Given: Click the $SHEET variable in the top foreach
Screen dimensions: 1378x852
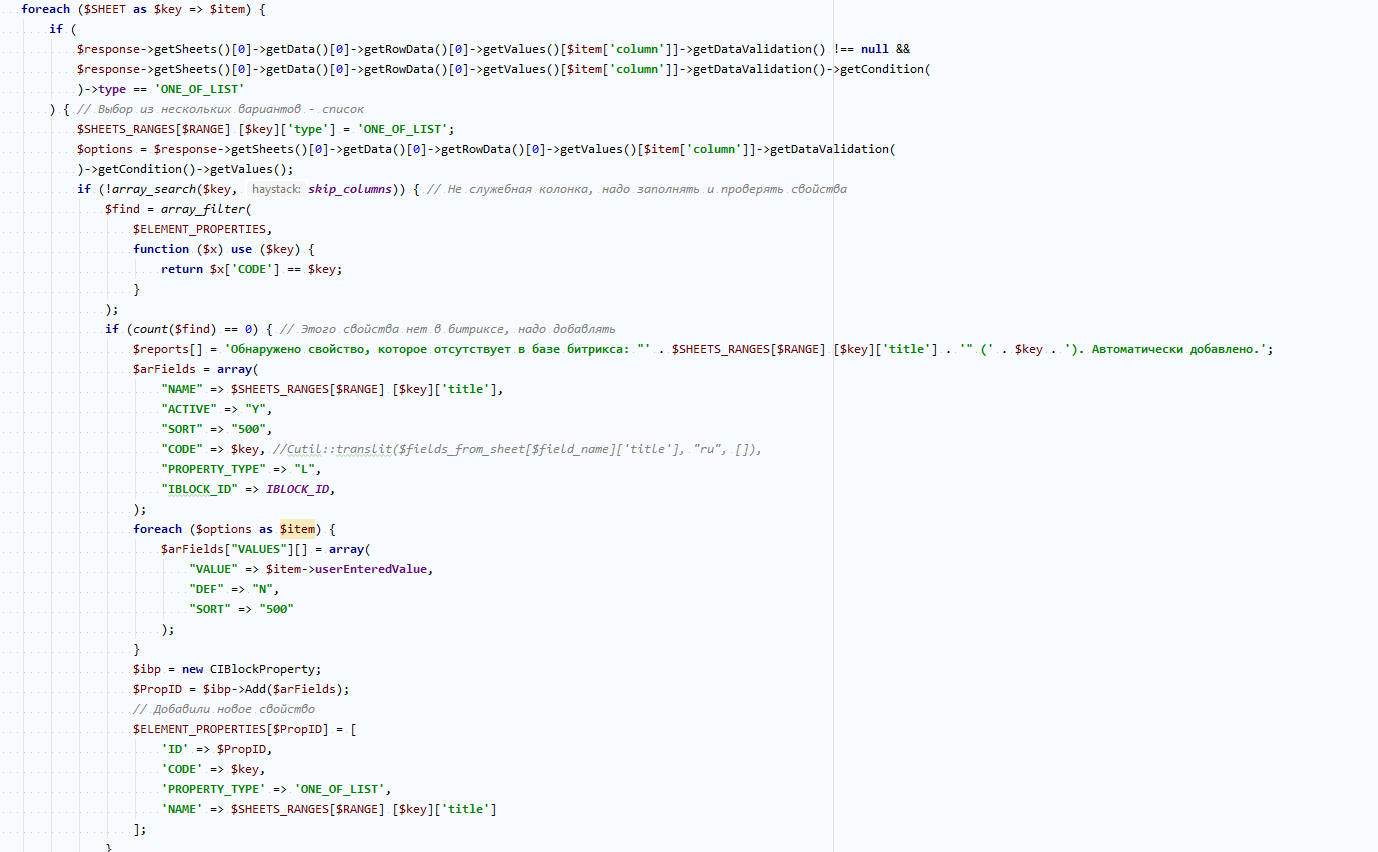Looking at the screenshot, I should pyautogui.click(x=107, y=9).
